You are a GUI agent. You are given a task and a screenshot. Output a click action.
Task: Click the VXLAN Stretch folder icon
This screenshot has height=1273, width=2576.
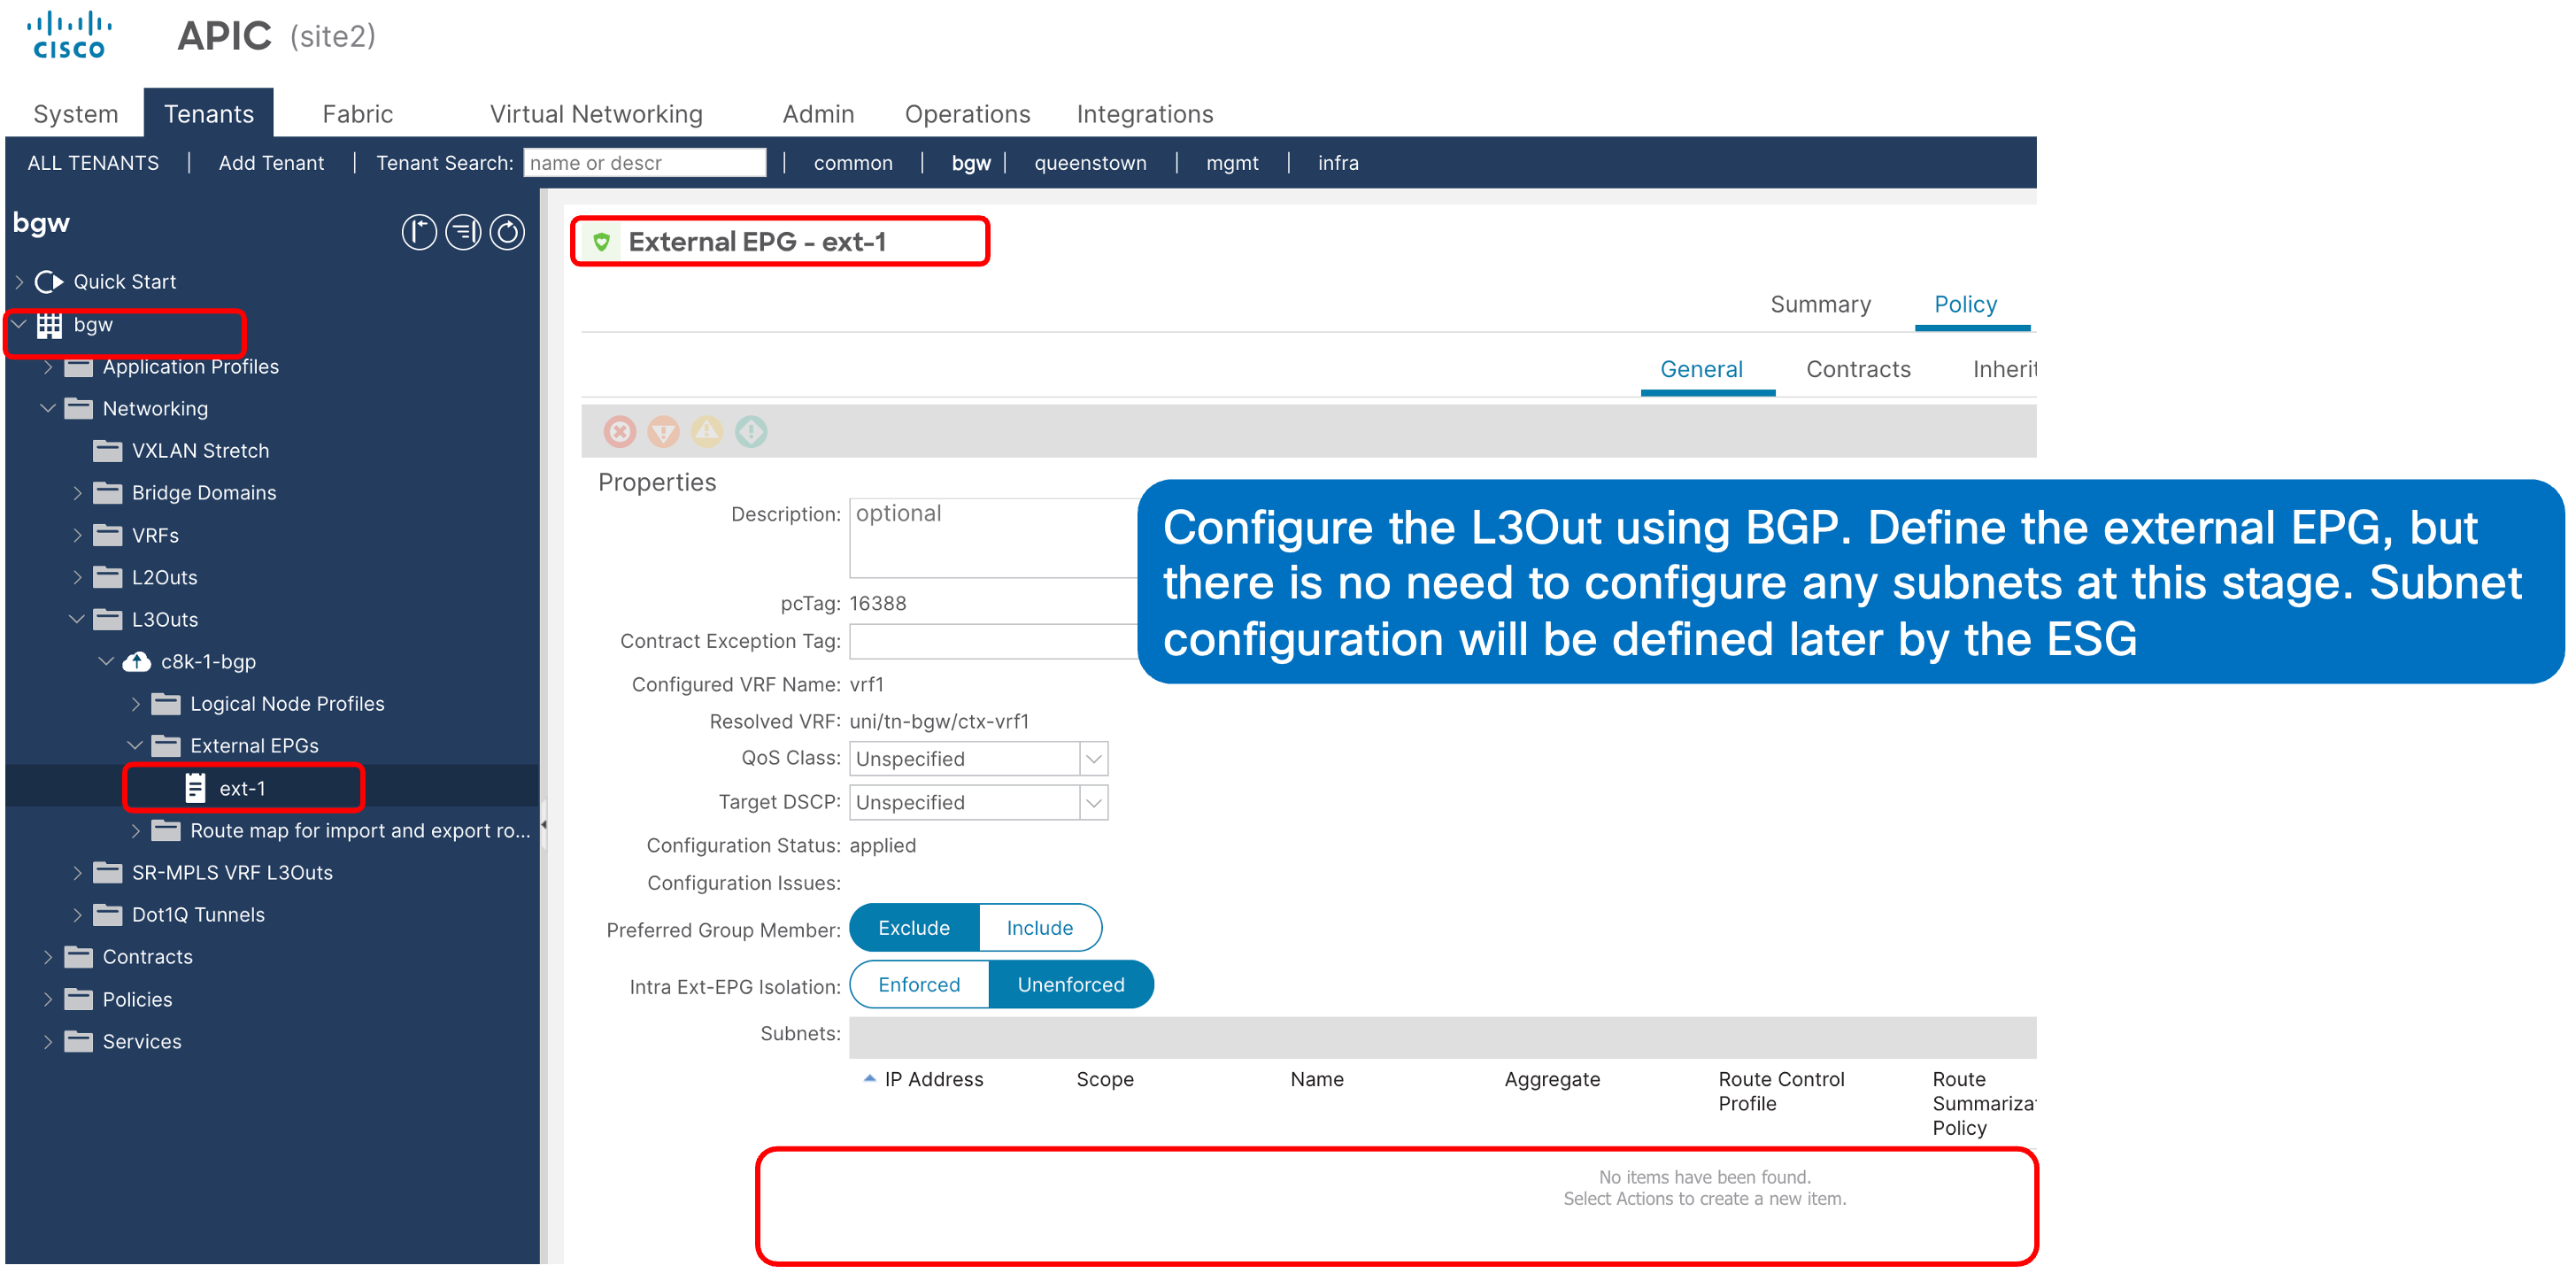[107, 451]
